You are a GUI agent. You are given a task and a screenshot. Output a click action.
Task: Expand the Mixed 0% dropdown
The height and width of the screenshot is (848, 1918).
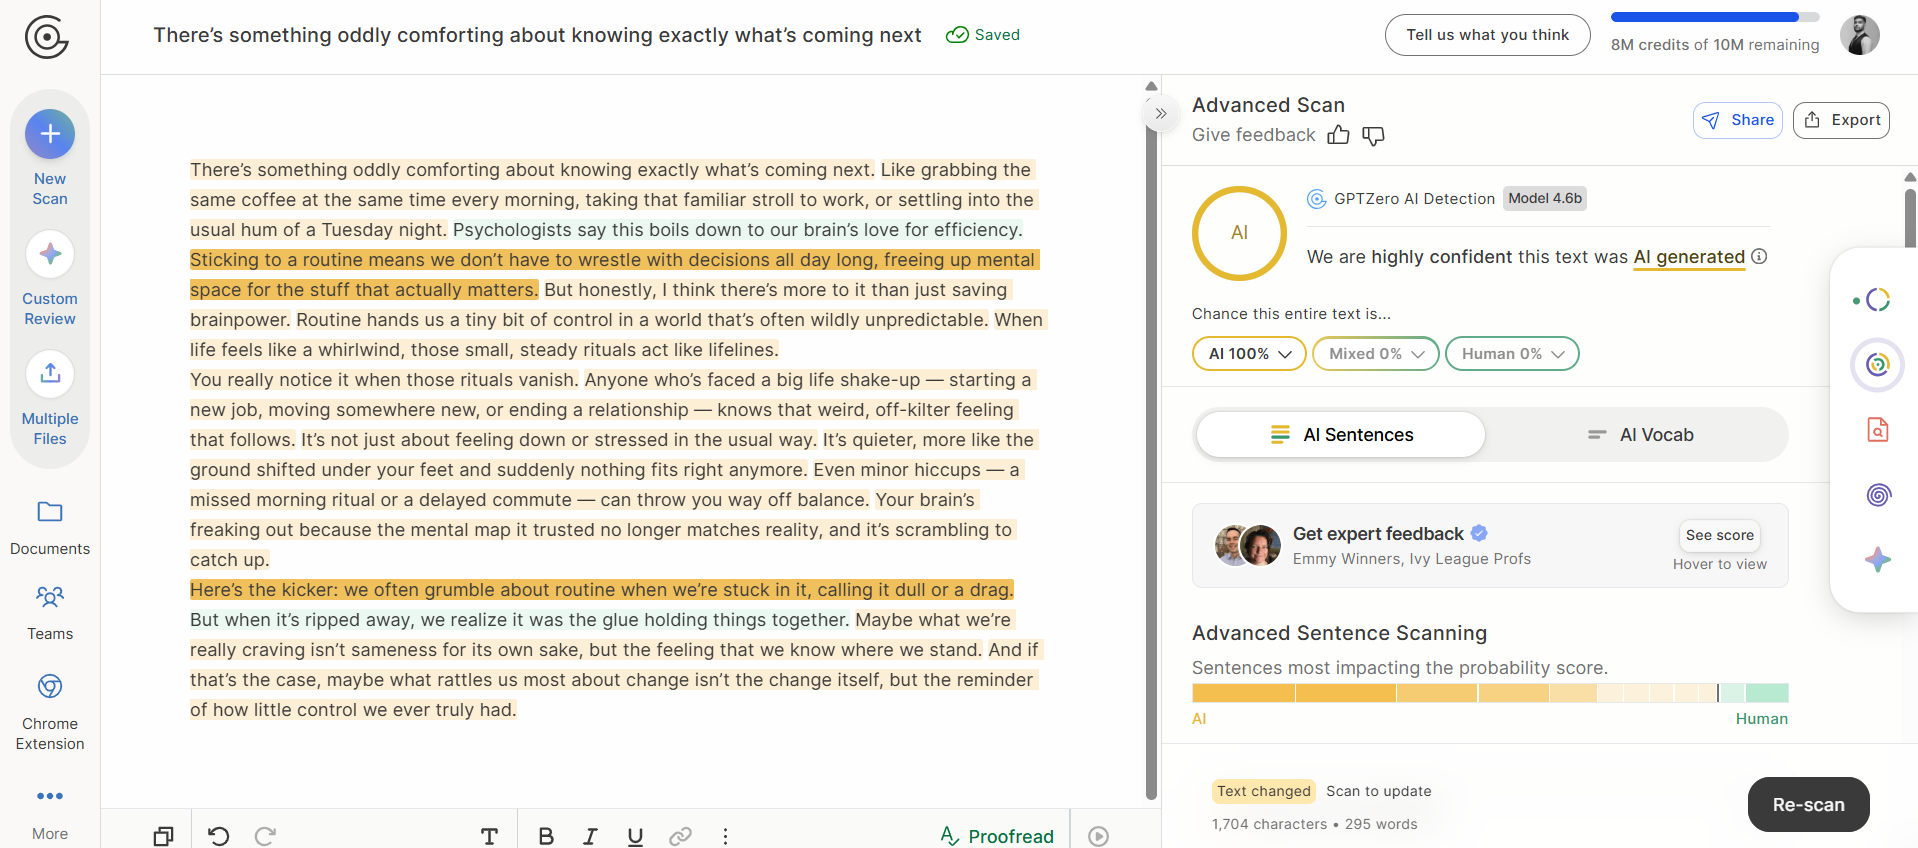(x=1376, y=353)
